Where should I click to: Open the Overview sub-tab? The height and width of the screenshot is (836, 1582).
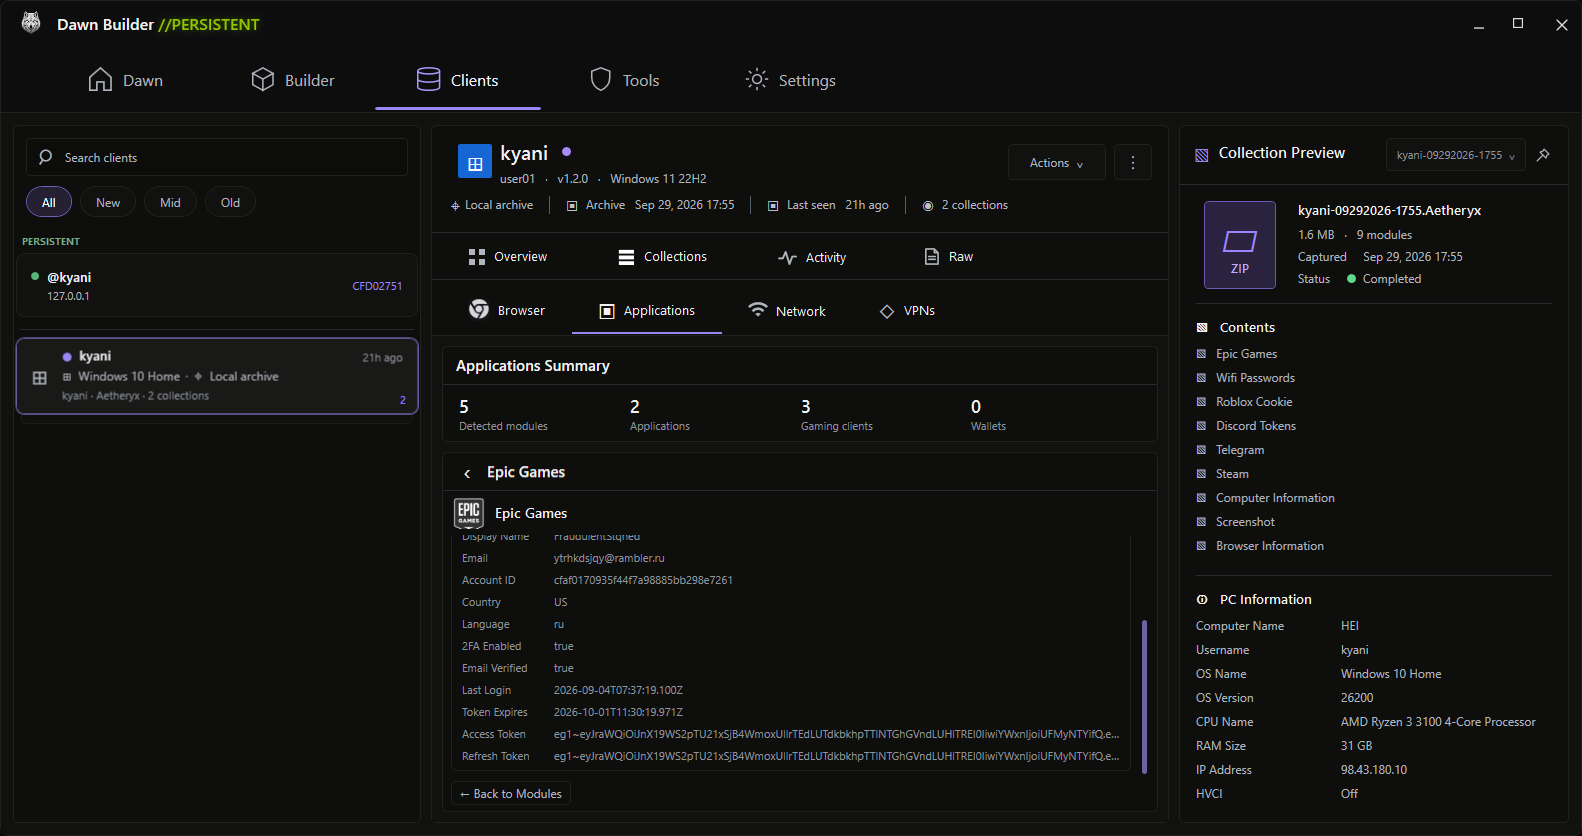click(x=508, y=257)
